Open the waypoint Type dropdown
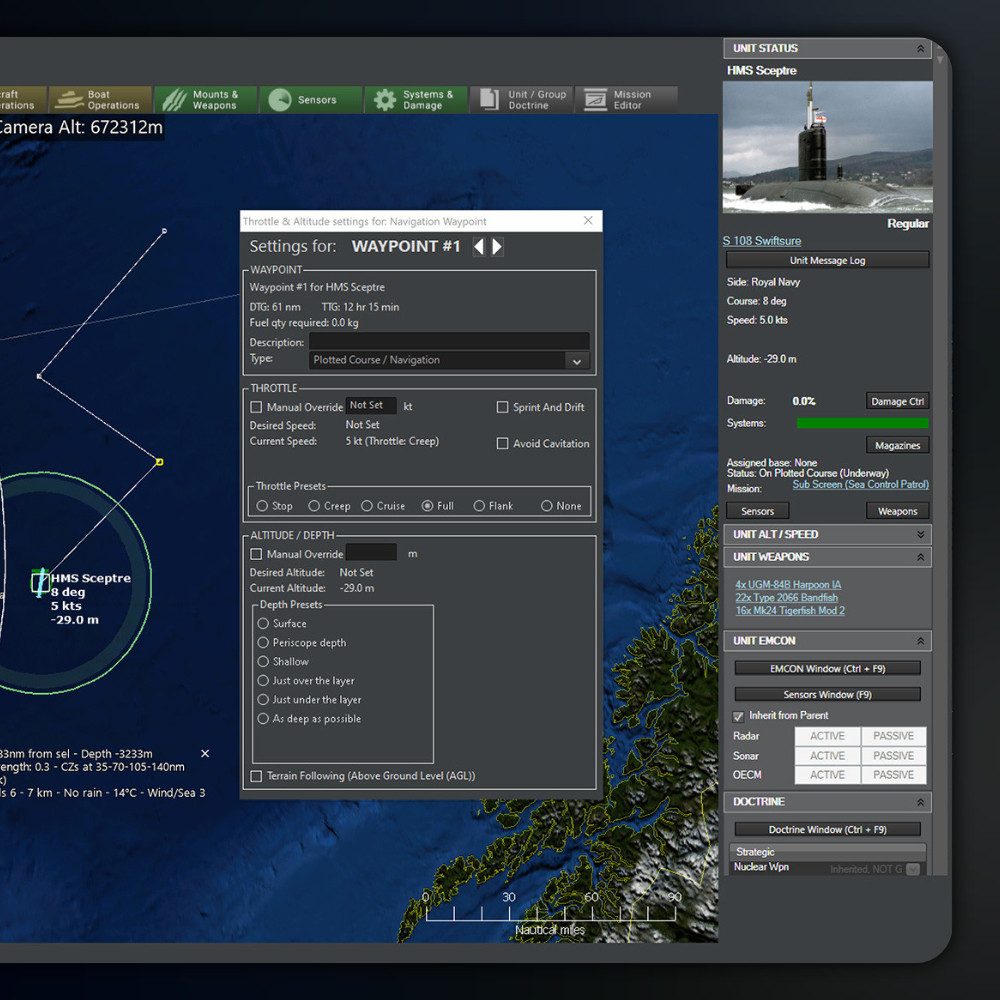The image size is (1000, 1000). [x=576, y=361]
